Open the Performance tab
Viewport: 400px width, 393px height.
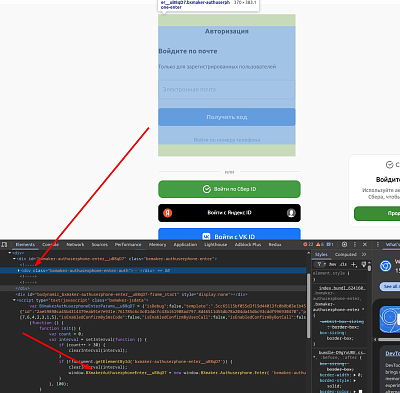click(128, 245)
